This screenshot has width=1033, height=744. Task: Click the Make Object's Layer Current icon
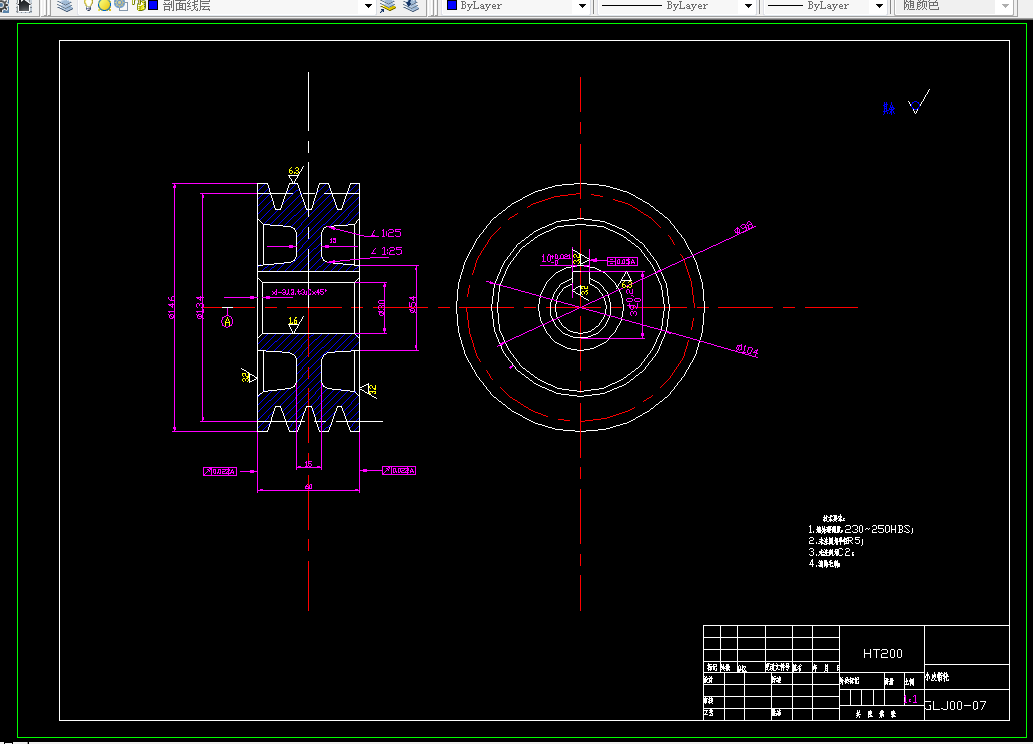point(388,6)
